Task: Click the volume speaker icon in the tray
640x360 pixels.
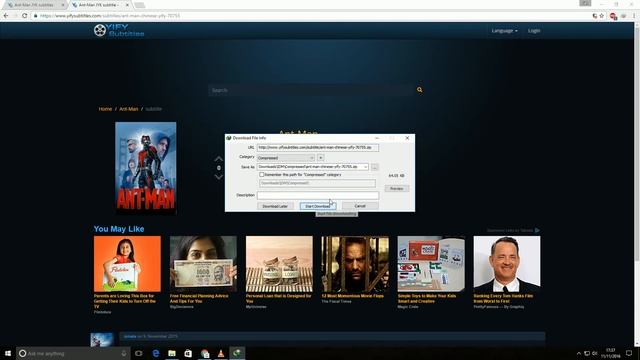Action: click(594, 353)
